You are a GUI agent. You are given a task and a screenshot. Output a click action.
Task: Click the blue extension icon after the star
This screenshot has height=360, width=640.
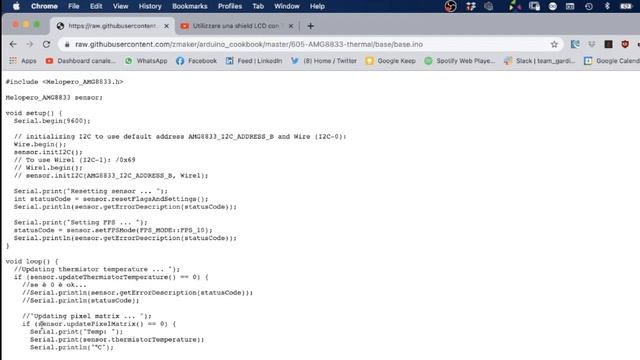click(575, 44)
